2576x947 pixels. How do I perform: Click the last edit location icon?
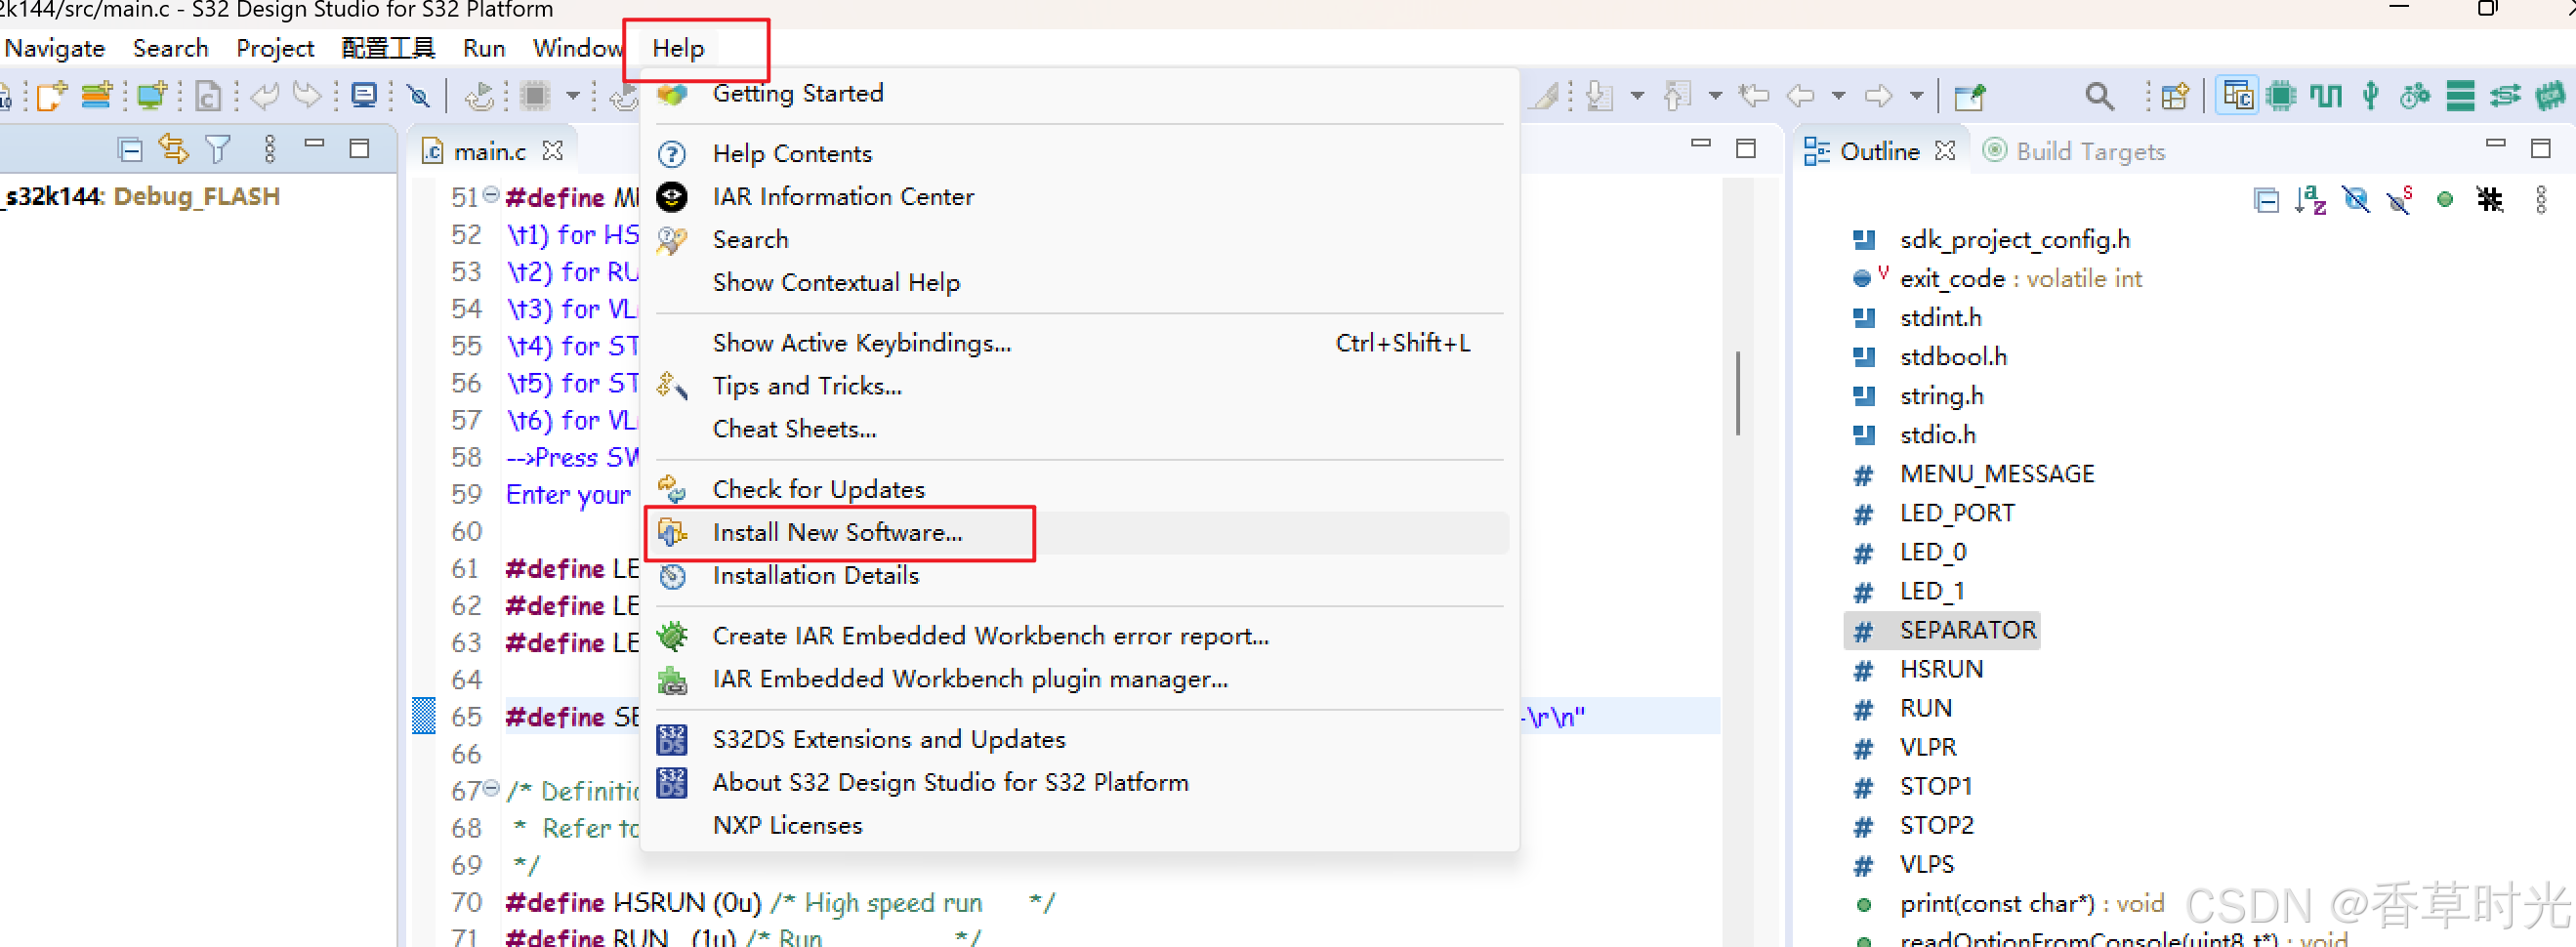(1753, 96)
